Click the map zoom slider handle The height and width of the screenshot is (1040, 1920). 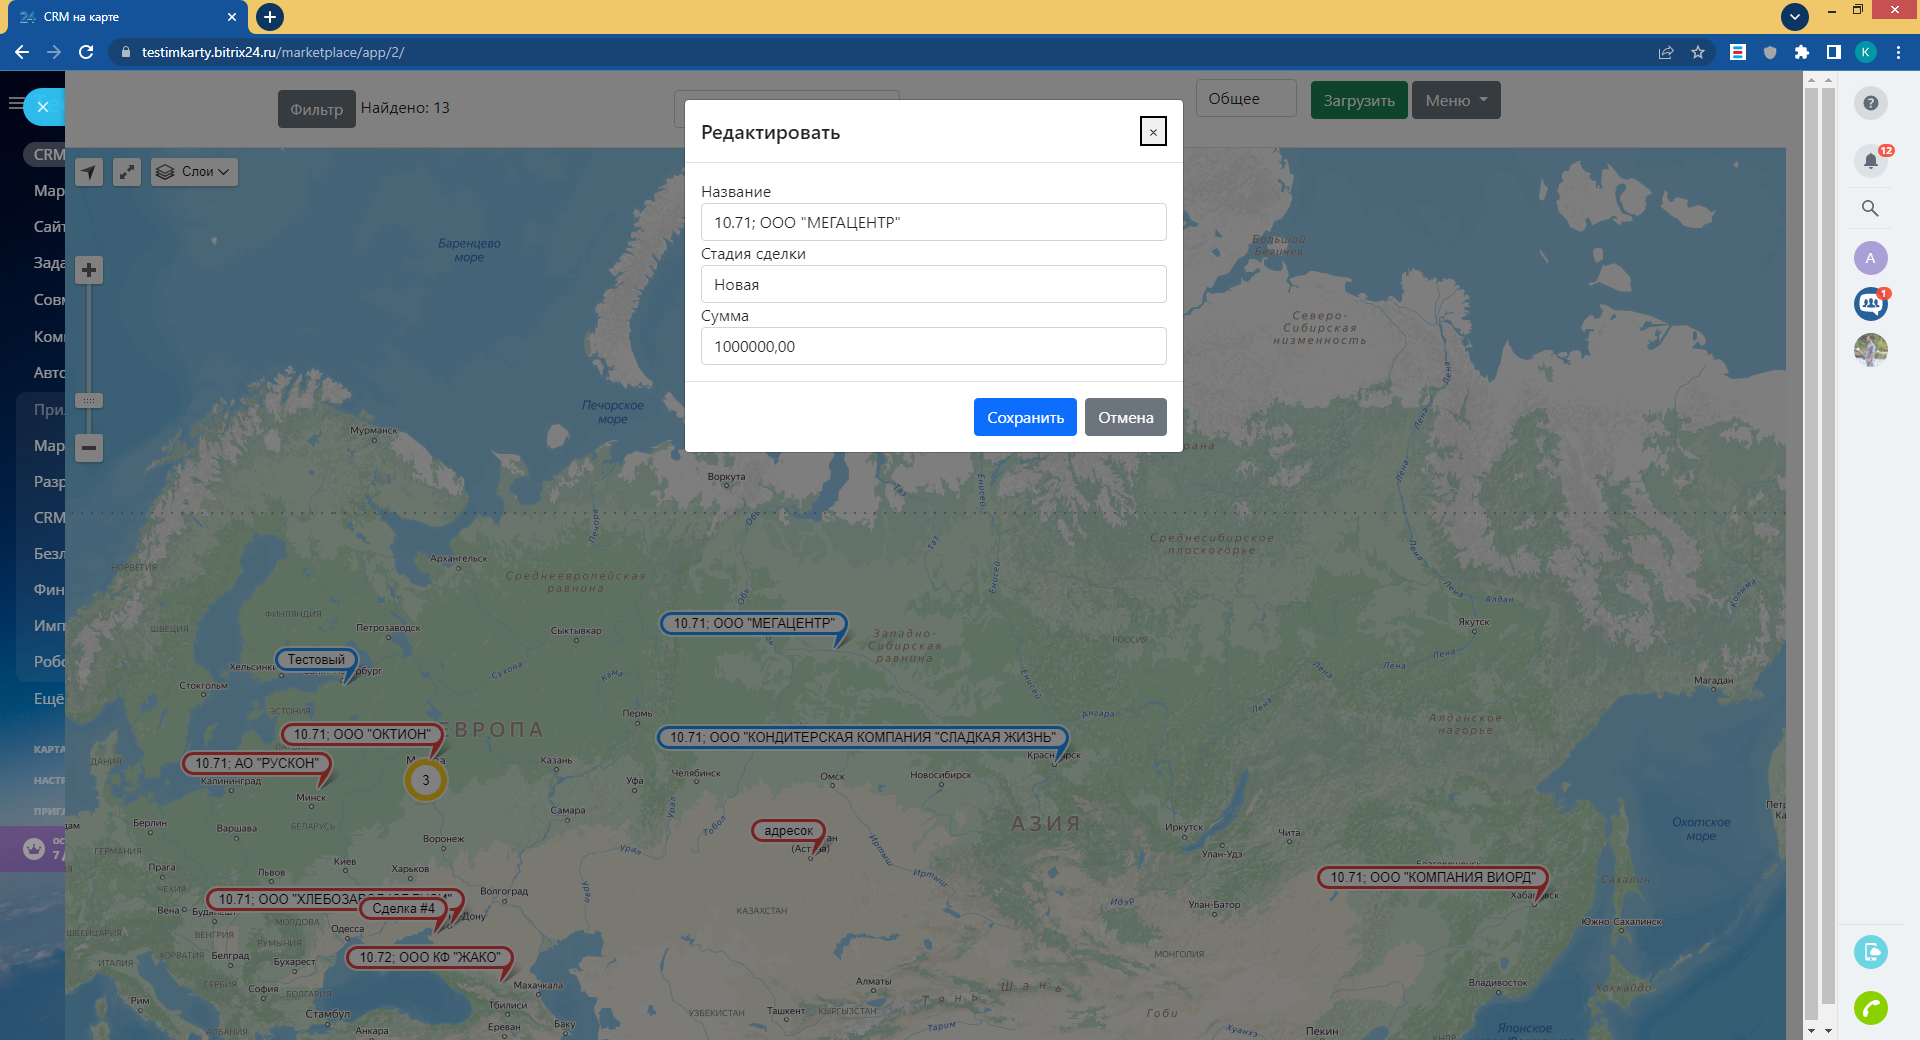pos(89,401)
